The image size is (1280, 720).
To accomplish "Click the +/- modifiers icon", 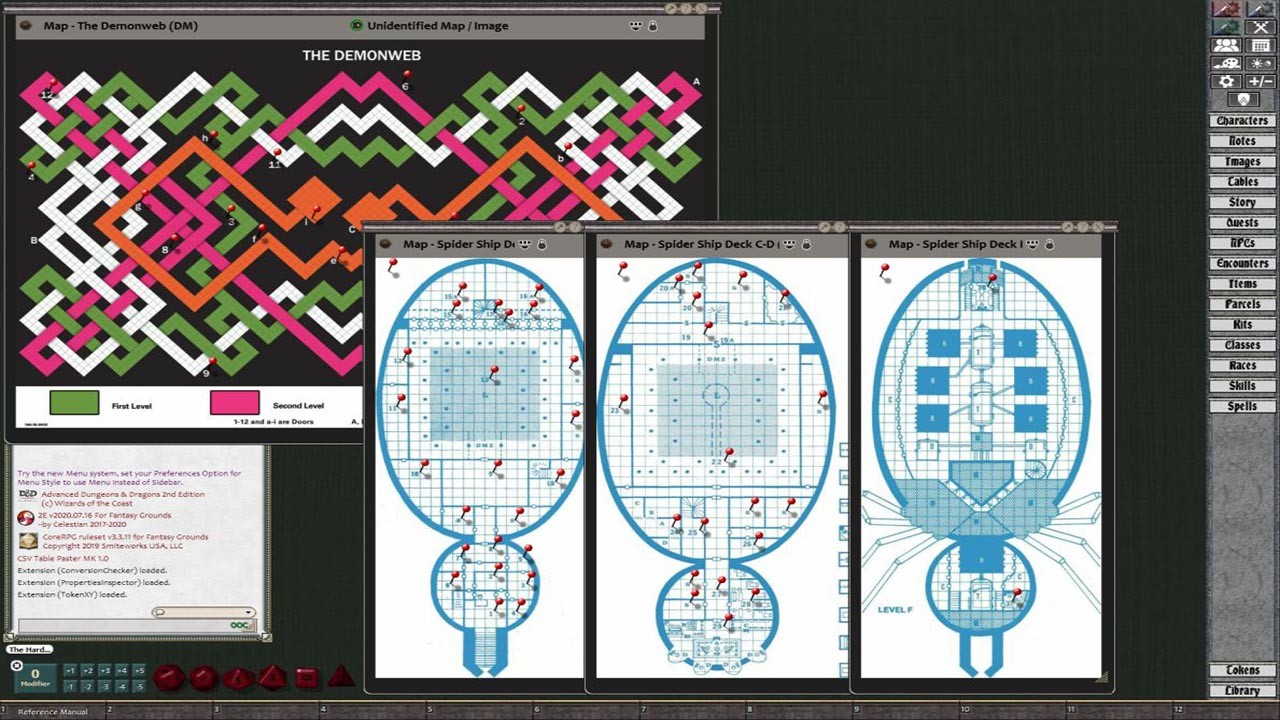I will (1261, 81).
